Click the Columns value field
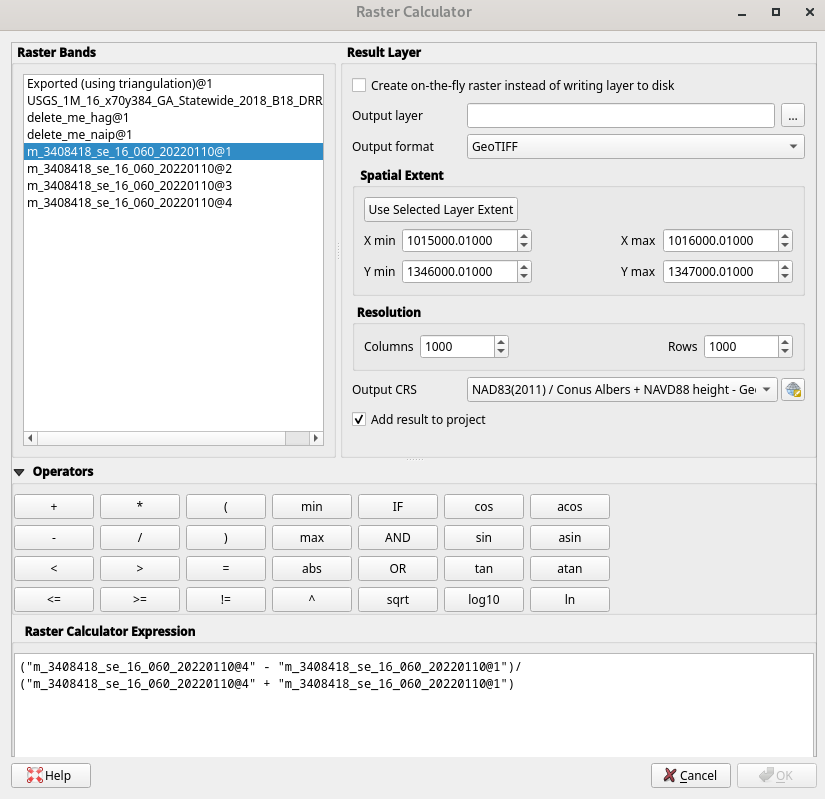 457,347
